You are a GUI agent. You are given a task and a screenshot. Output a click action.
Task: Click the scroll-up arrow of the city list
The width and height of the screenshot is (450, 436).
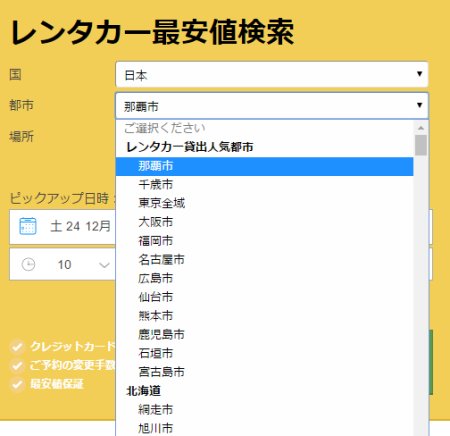pos(421,128)
